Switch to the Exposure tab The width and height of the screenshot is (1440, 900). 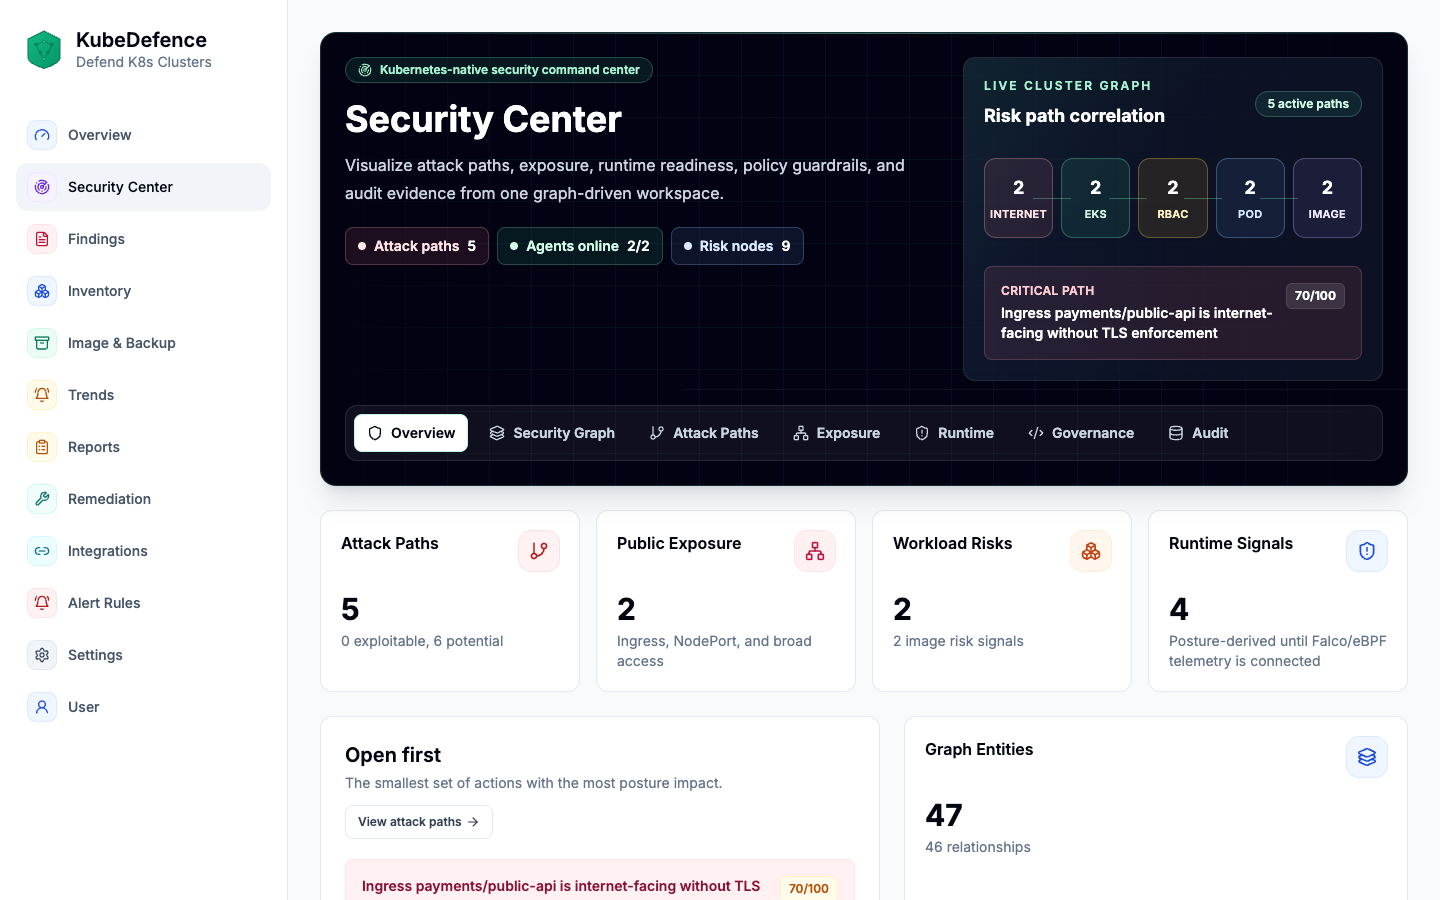[837, 433]
